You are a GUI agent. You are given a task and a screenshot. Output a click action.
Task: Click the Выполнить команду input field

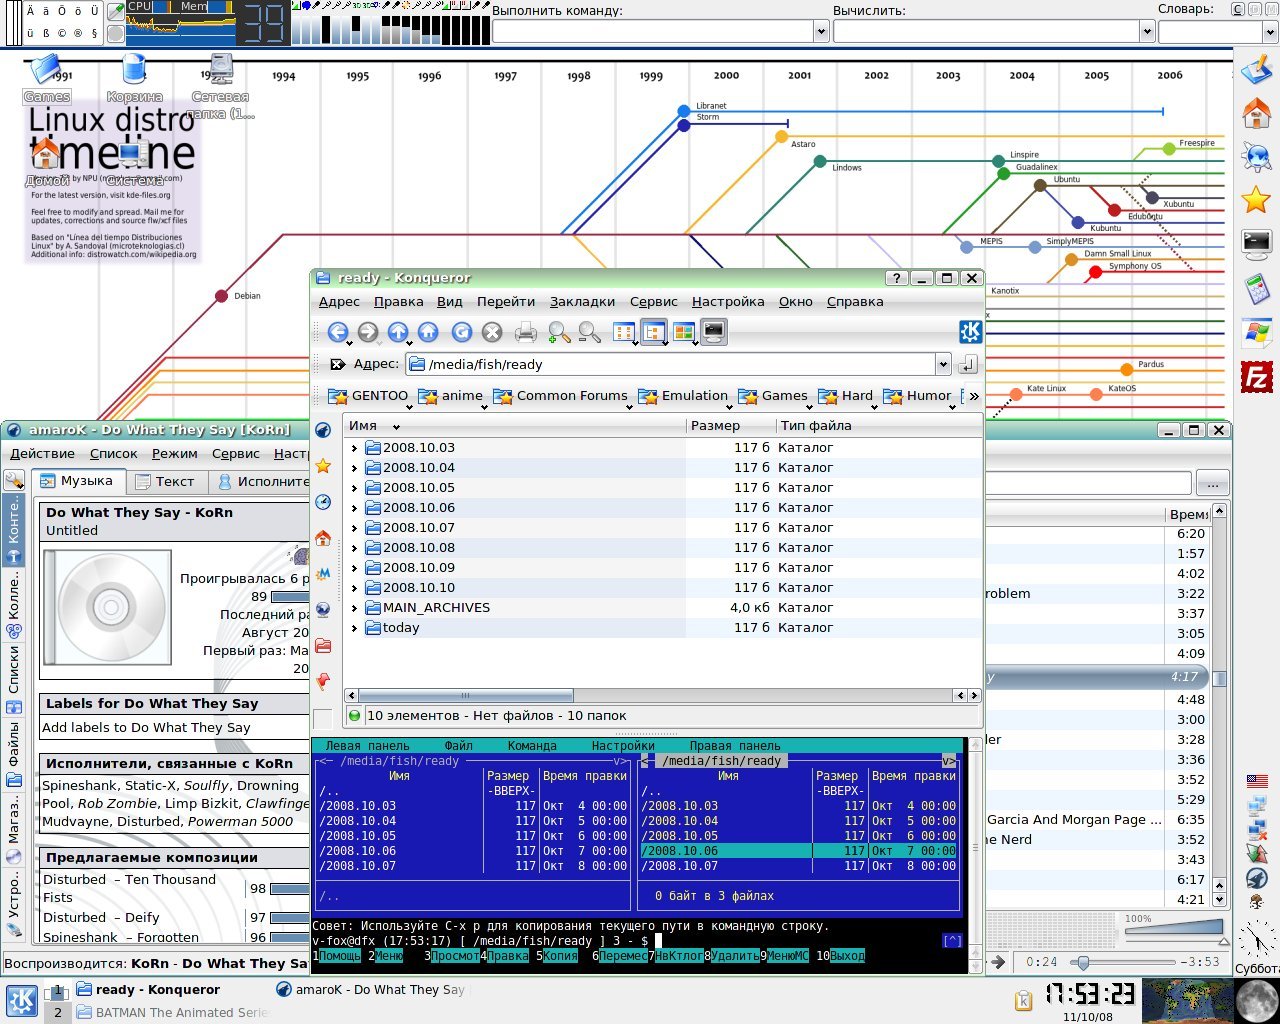[653, 32]
